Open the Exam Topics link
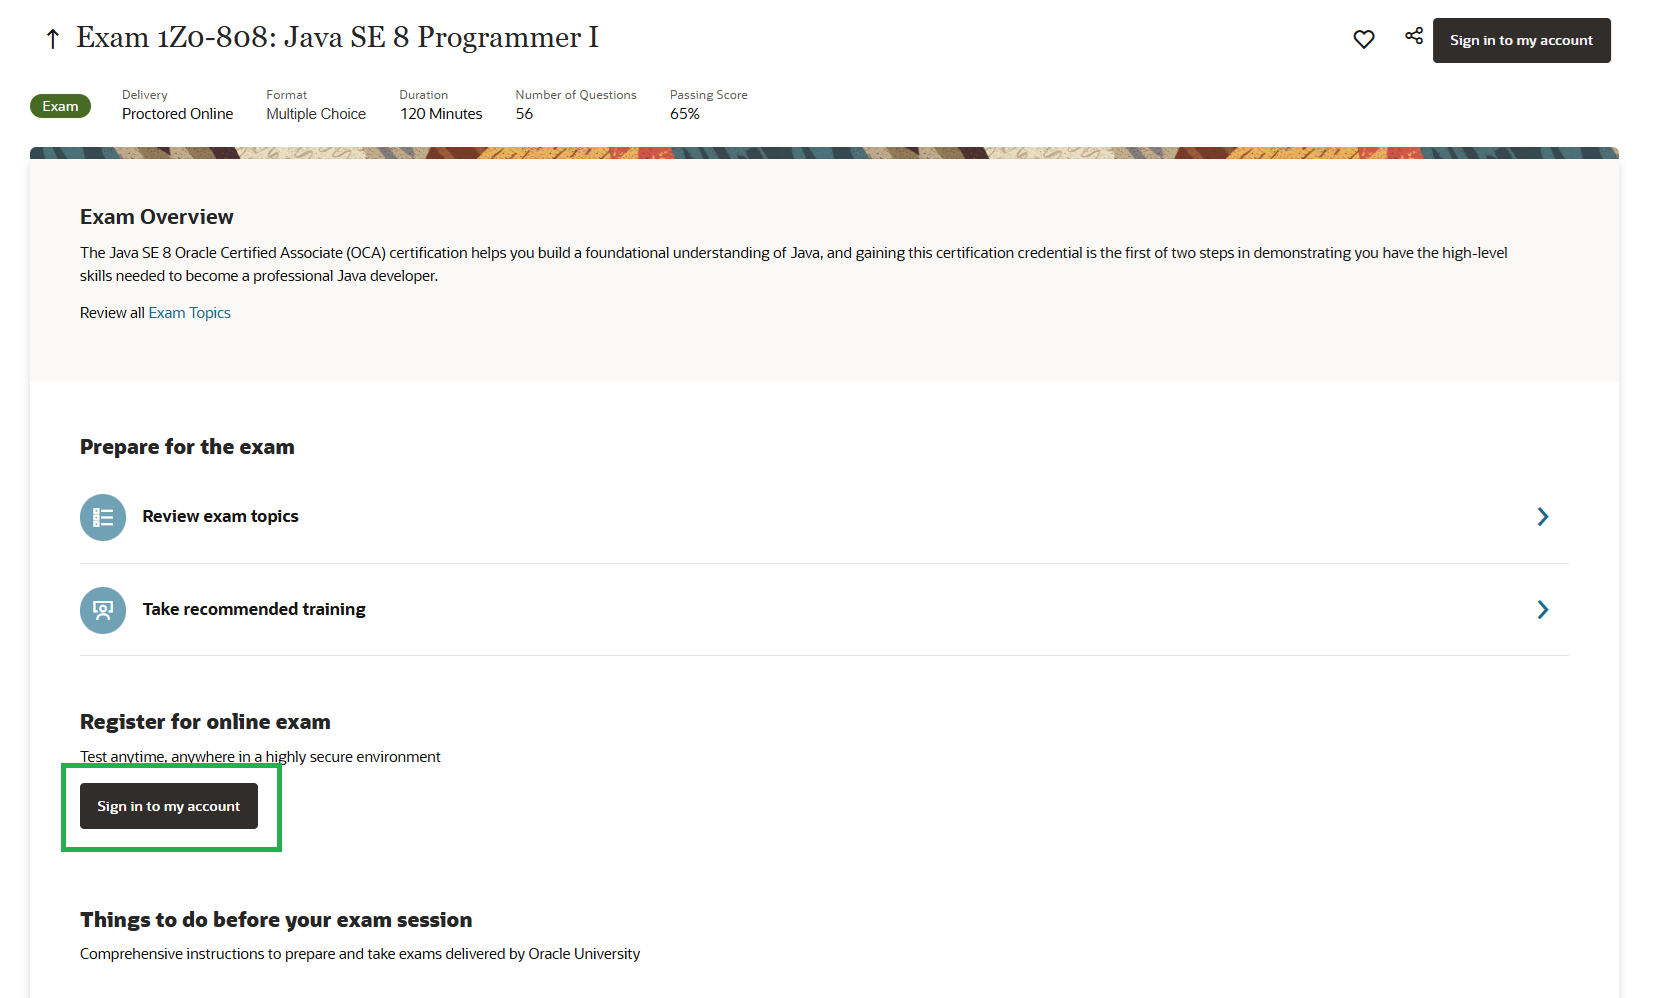 pyautogui.click(x=189, y=312)
